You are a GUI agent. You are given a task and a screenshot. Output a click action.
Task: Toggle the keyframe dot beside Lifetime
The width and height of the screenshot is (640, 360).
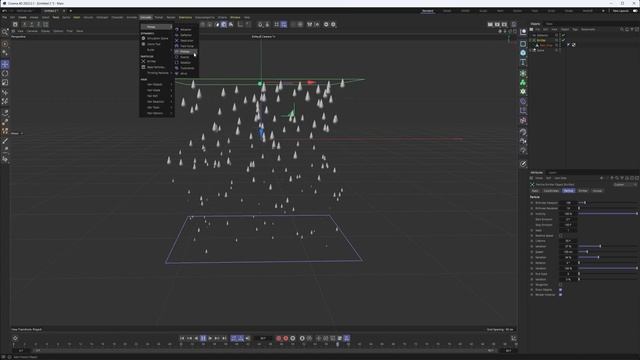tap(532, 241)
